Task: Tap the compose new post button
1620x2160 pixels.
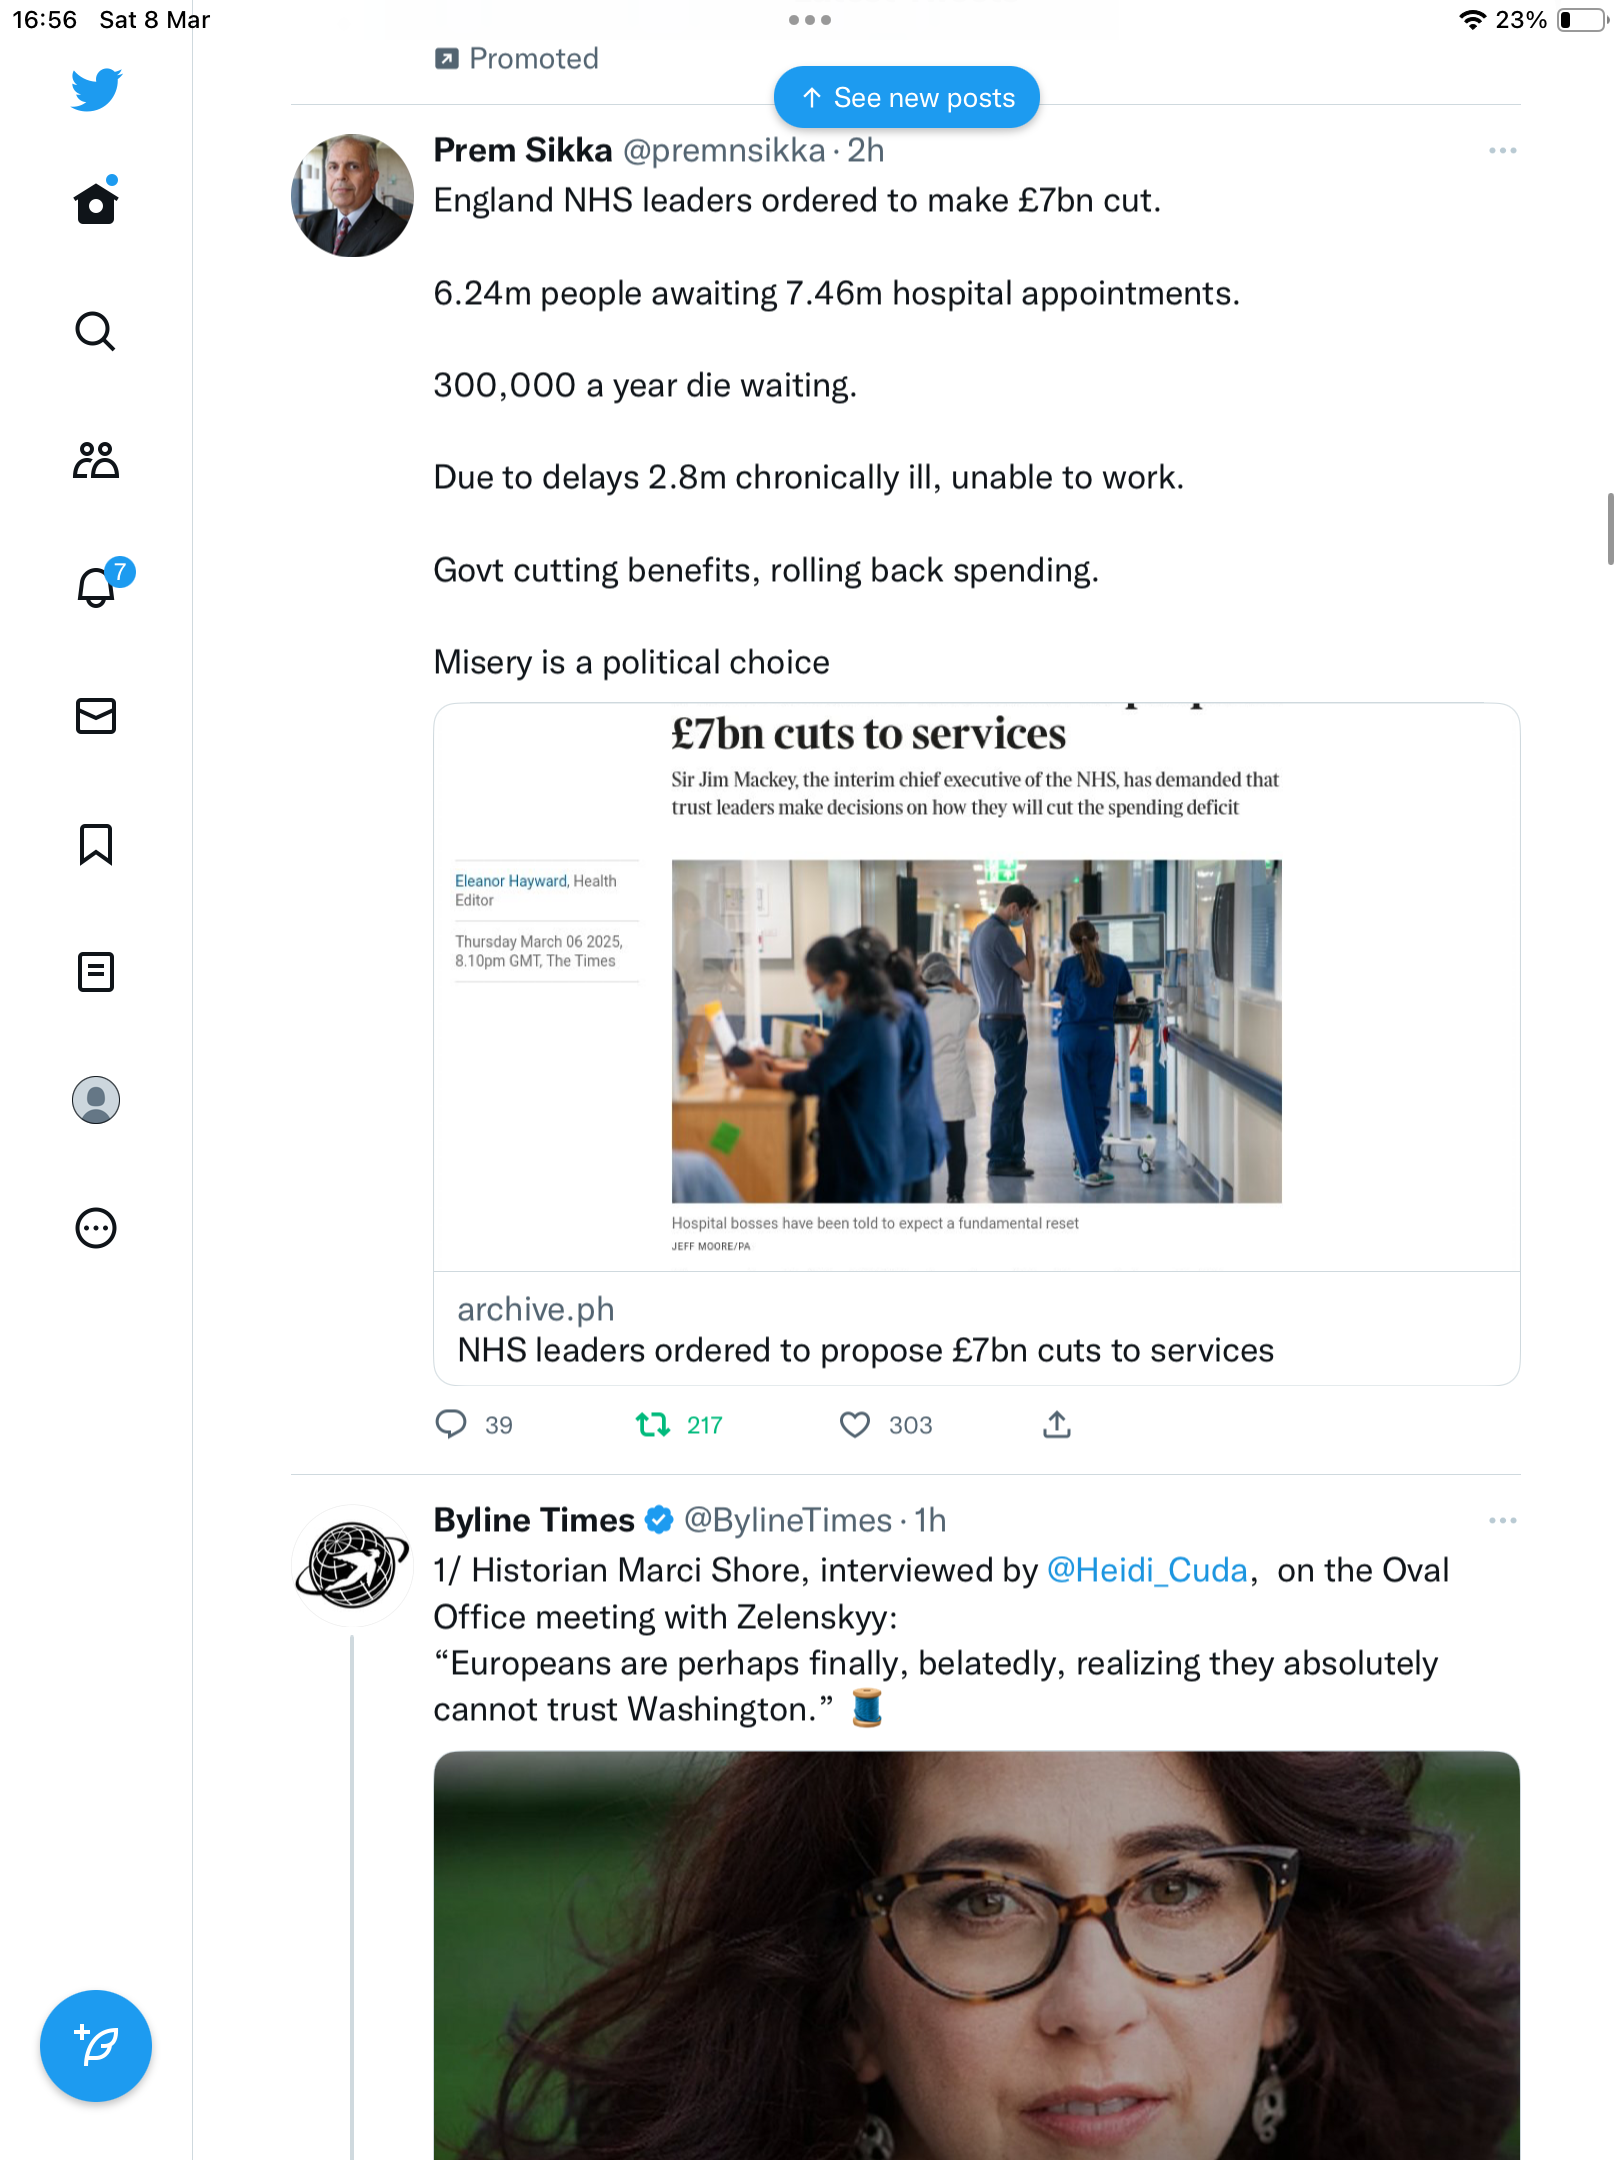Action: pyautogui.click(x=96, y=2046)
